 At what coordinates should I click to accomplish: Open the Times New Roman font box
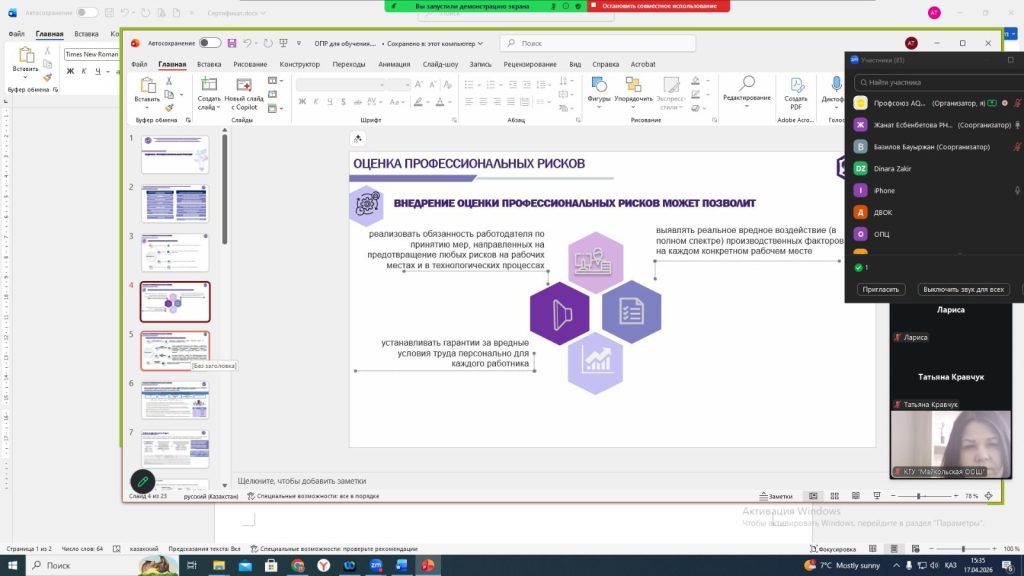click(x=91, y=55)
